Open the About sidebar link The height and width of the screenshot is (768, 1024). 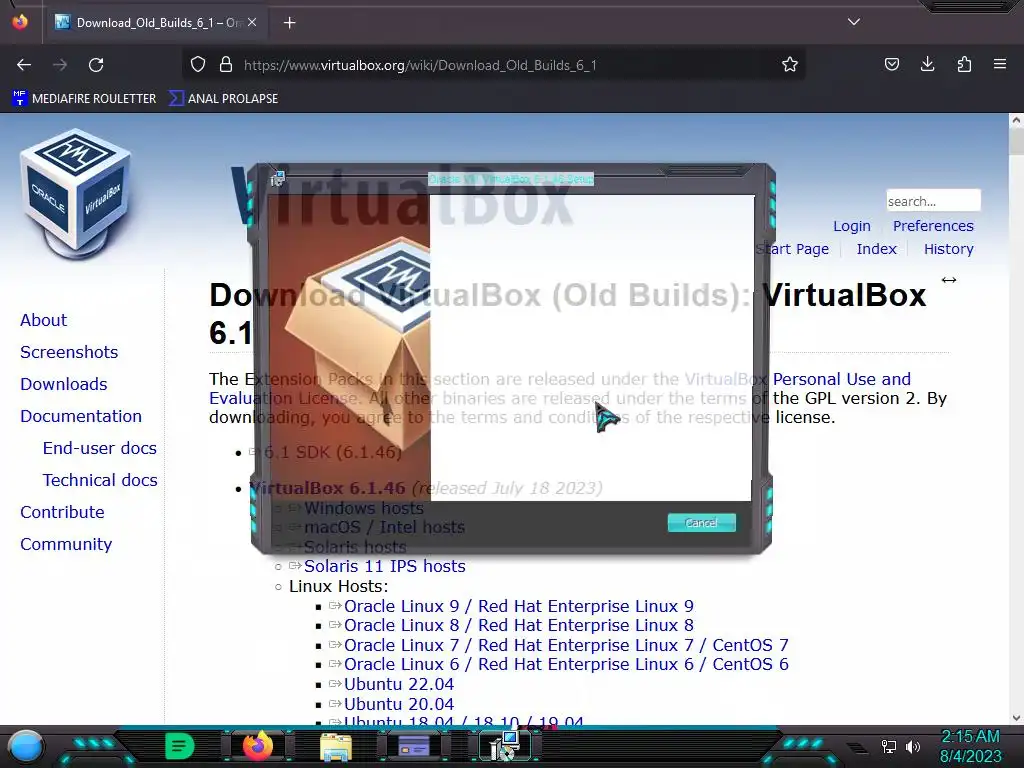tap(43, 320)
